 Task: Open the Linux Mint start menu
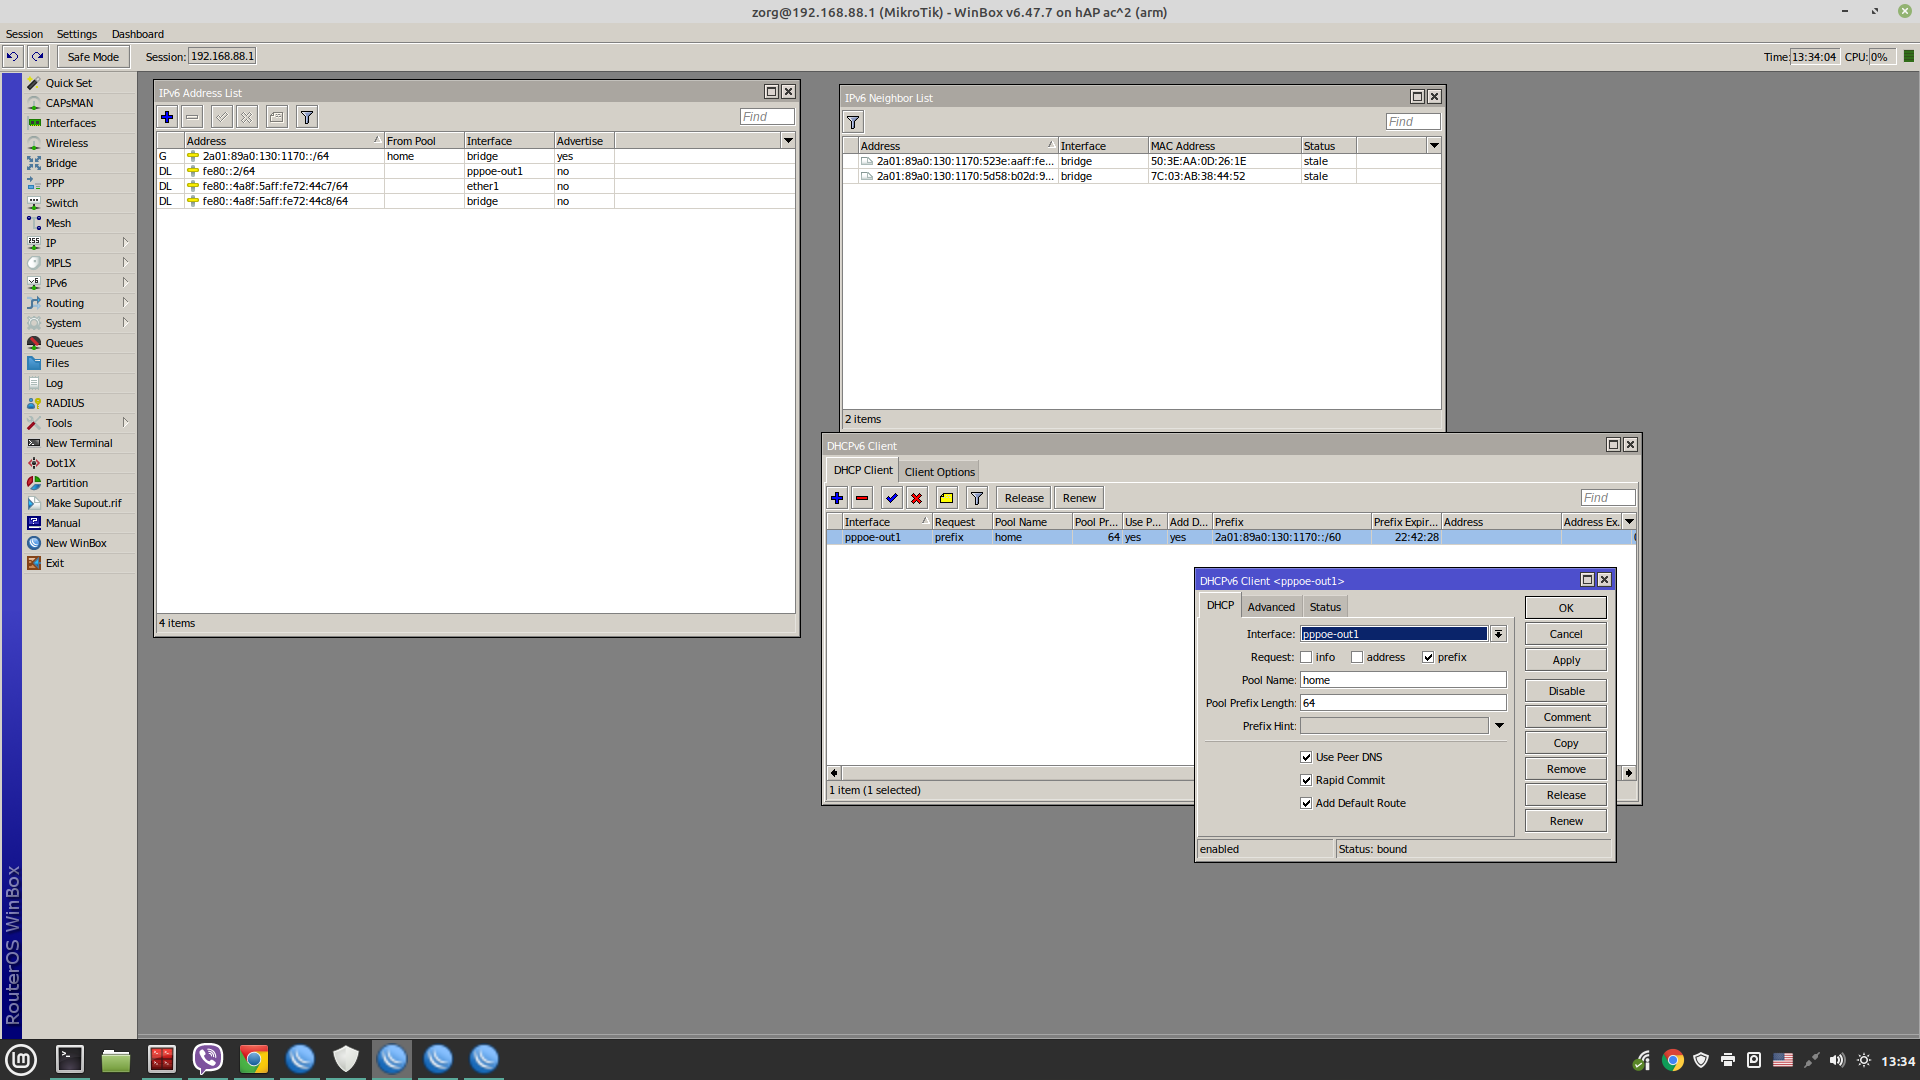21,1058
